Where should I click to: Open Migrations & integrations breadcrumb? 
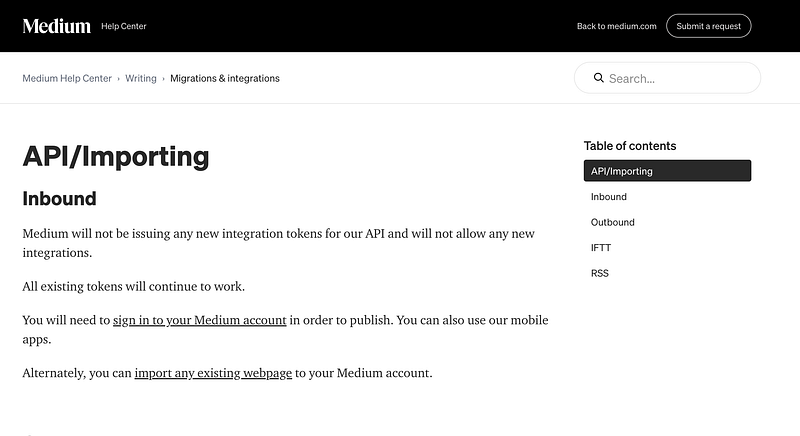pos(224,79)
